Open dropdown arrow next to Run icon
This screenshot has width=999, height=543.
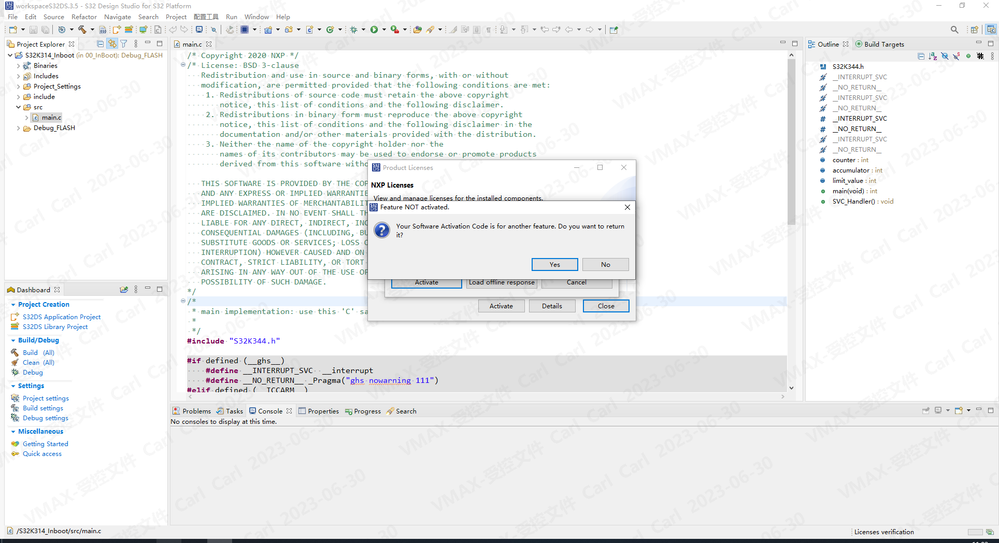(x=384, y=29)
